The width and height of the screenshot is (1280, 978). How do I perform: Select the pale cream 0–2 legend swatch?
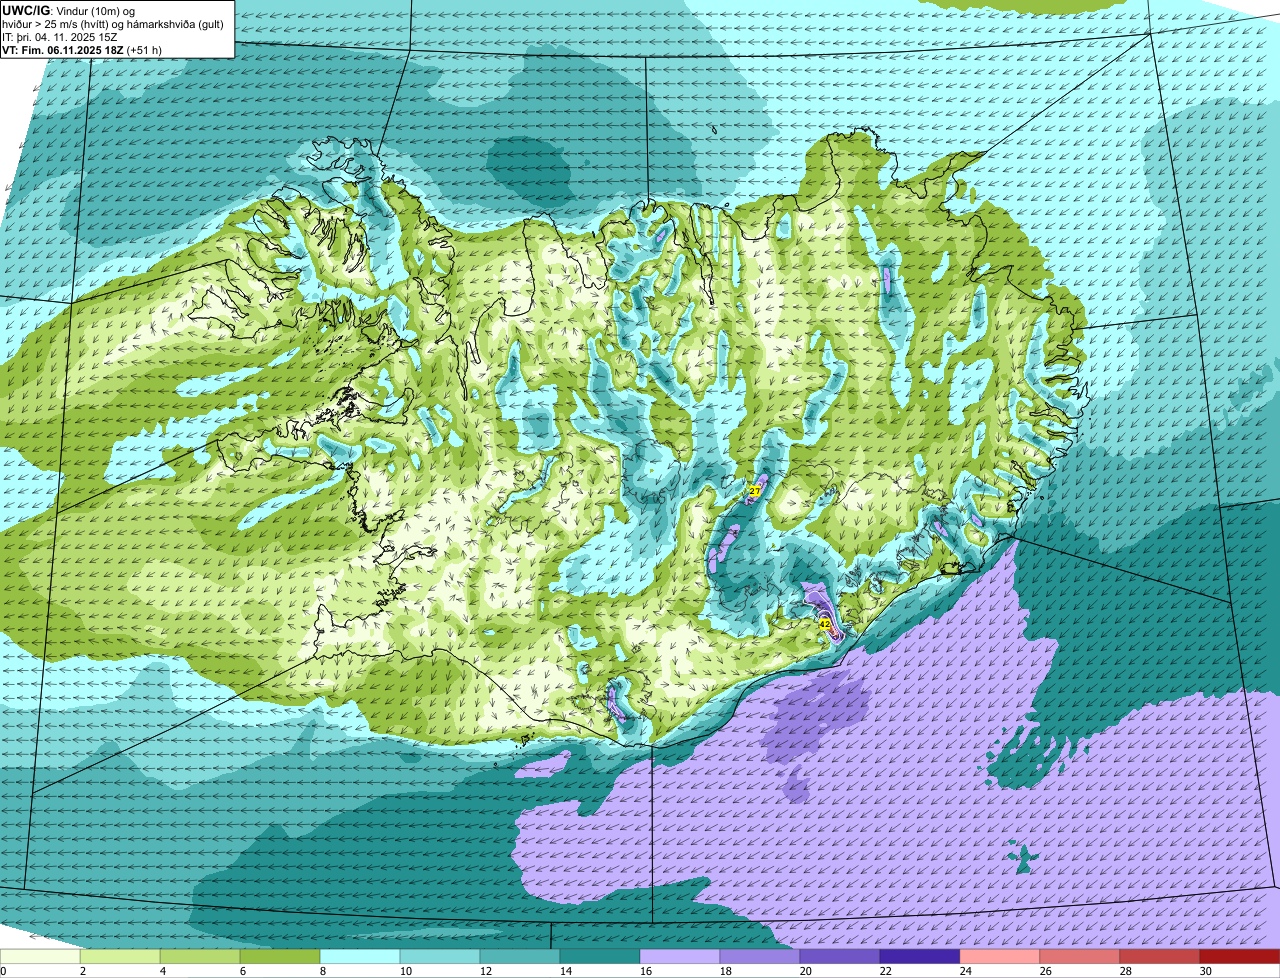40,956
